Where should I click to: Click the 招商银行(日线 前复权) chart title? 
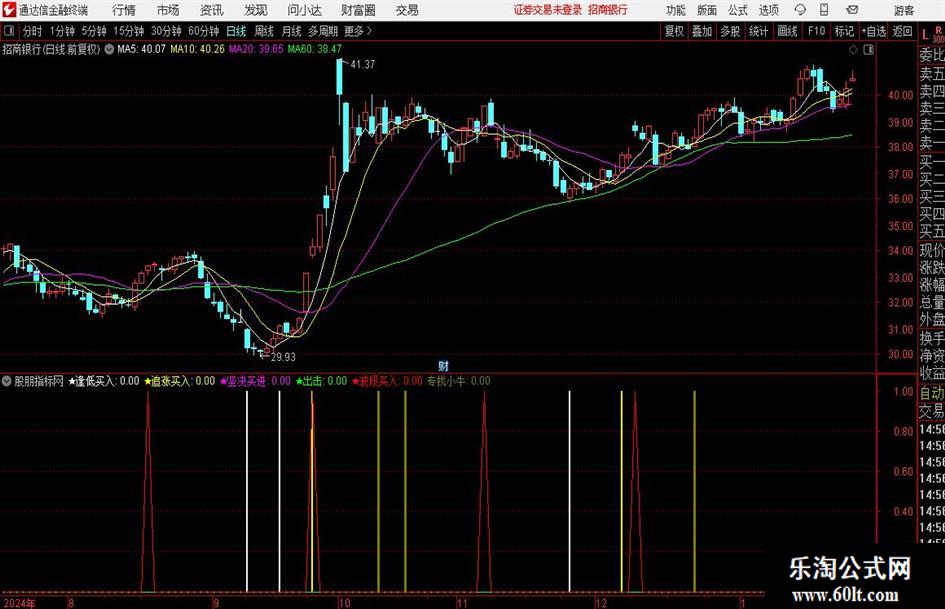pos(52,49)
